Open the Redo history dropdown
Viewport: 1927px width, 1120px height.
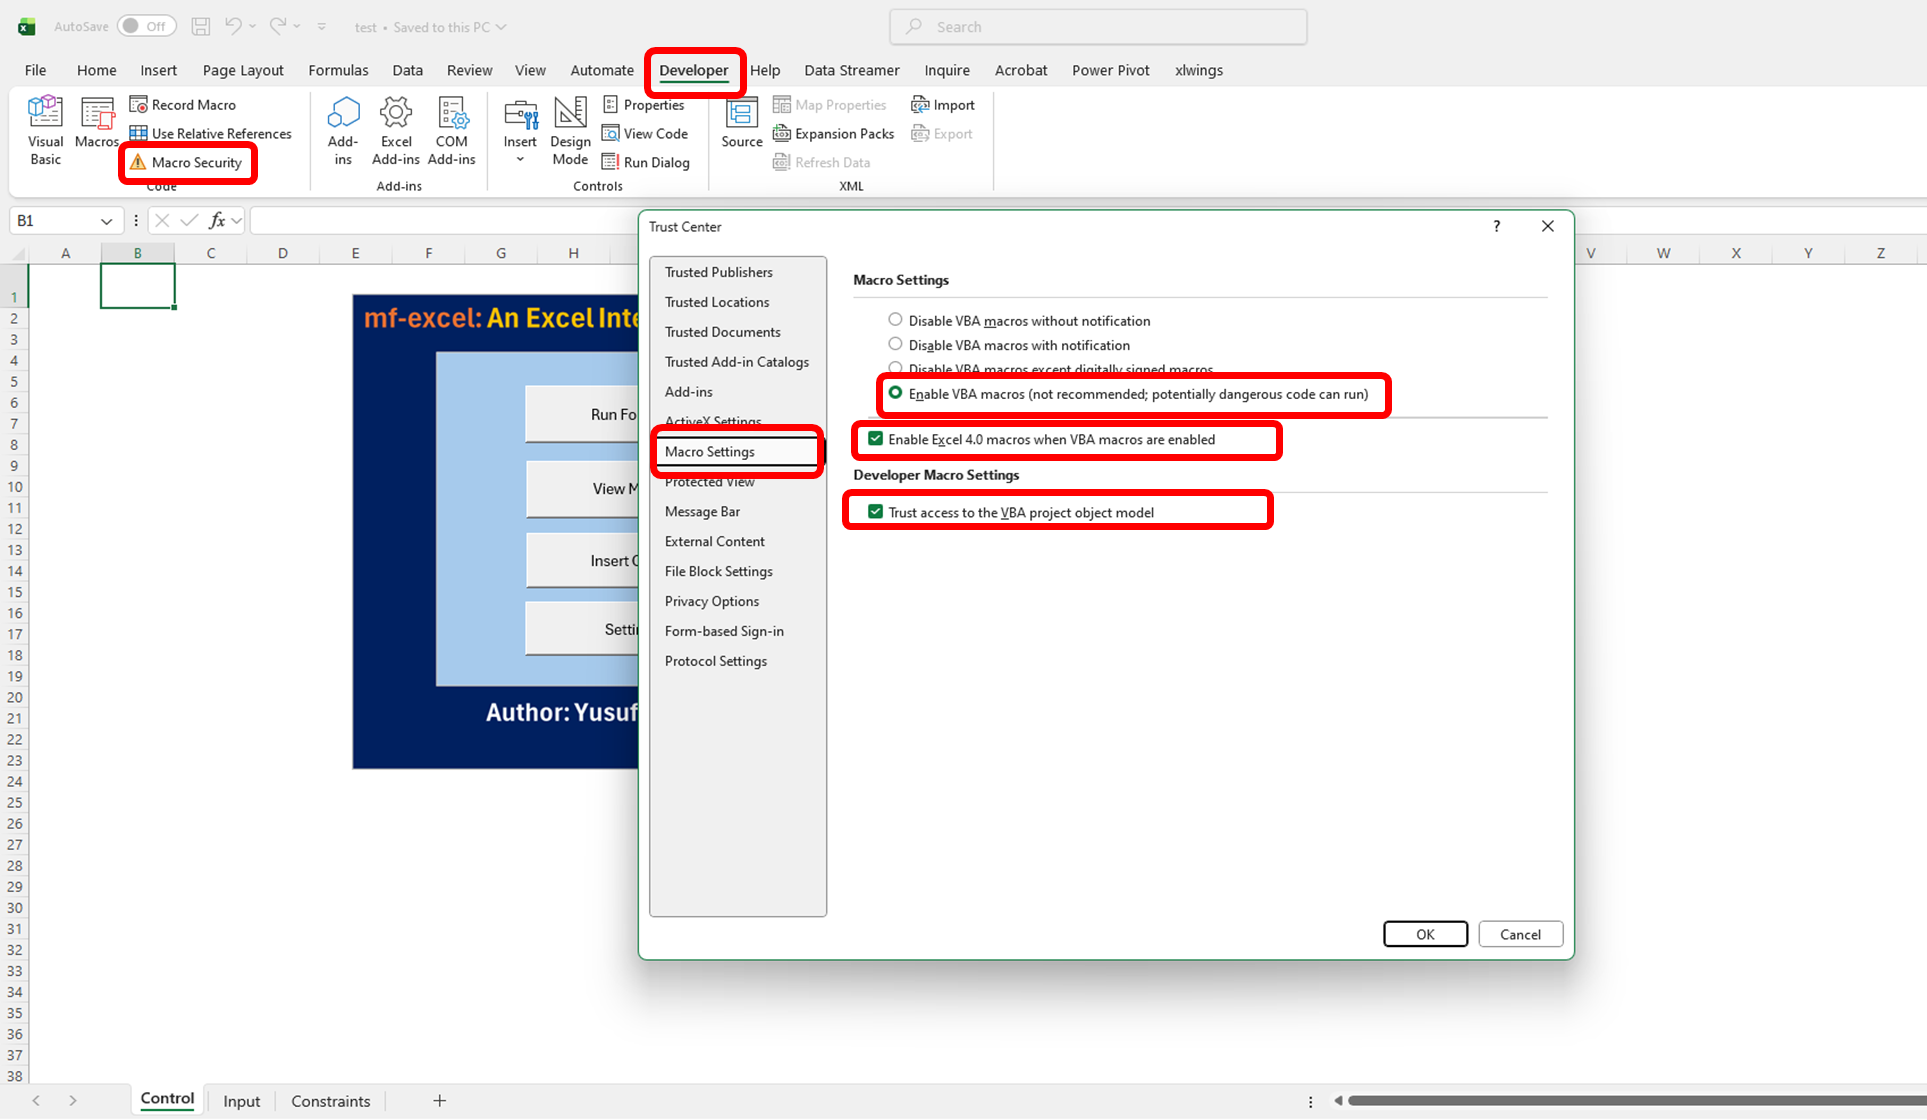tap(297, 27)
